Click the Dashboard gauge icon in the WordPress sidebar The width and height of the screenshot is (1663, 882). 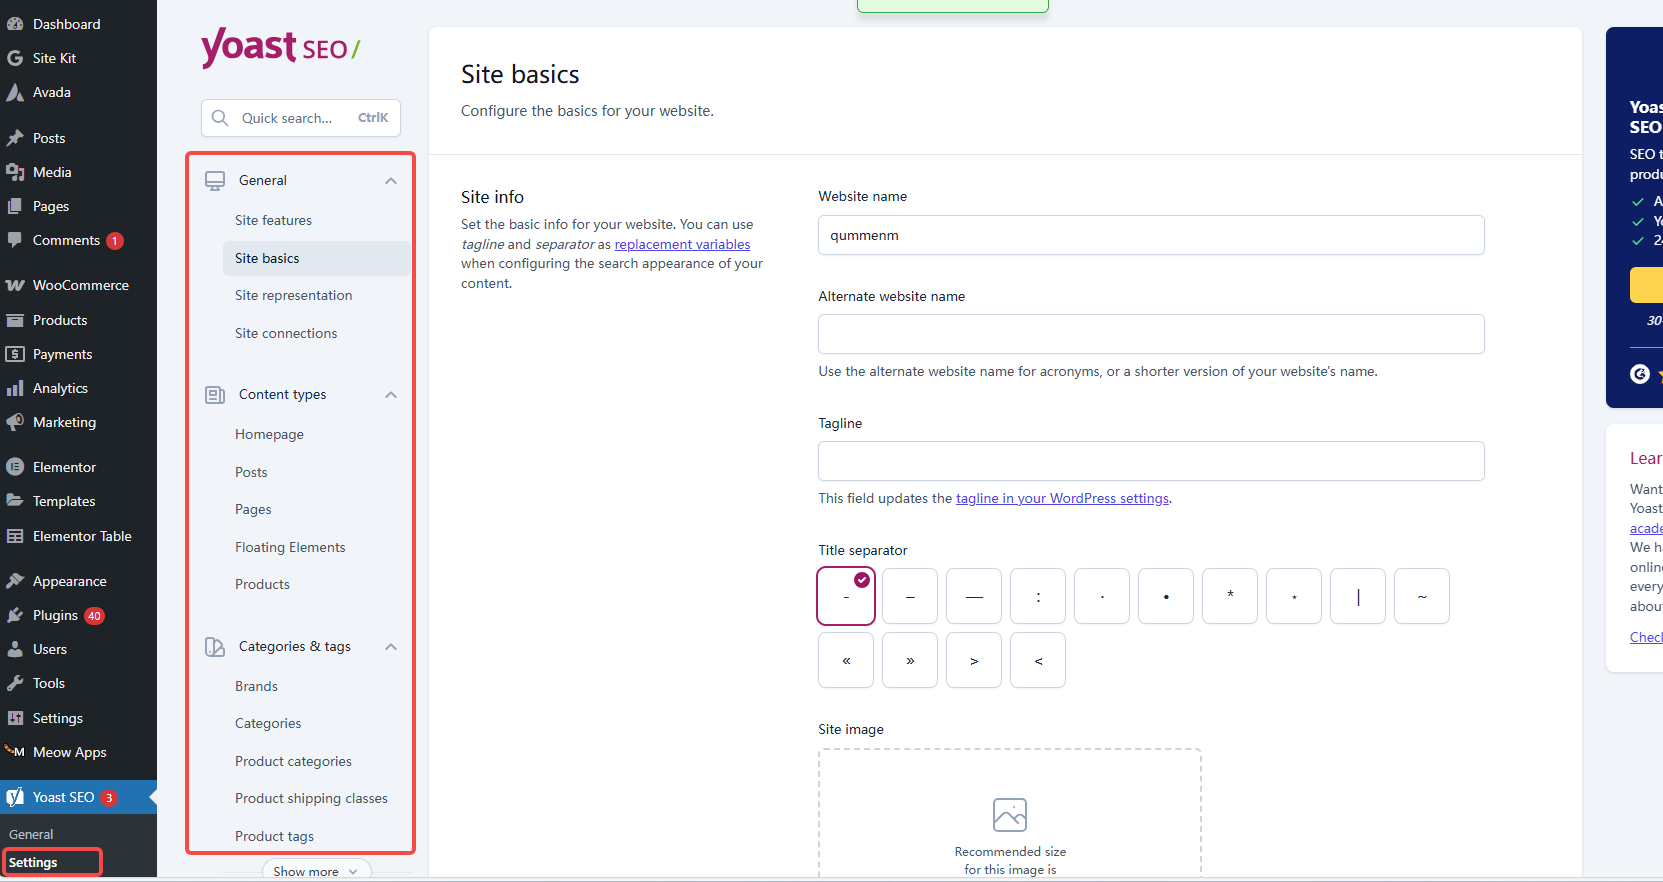[15, 24]
